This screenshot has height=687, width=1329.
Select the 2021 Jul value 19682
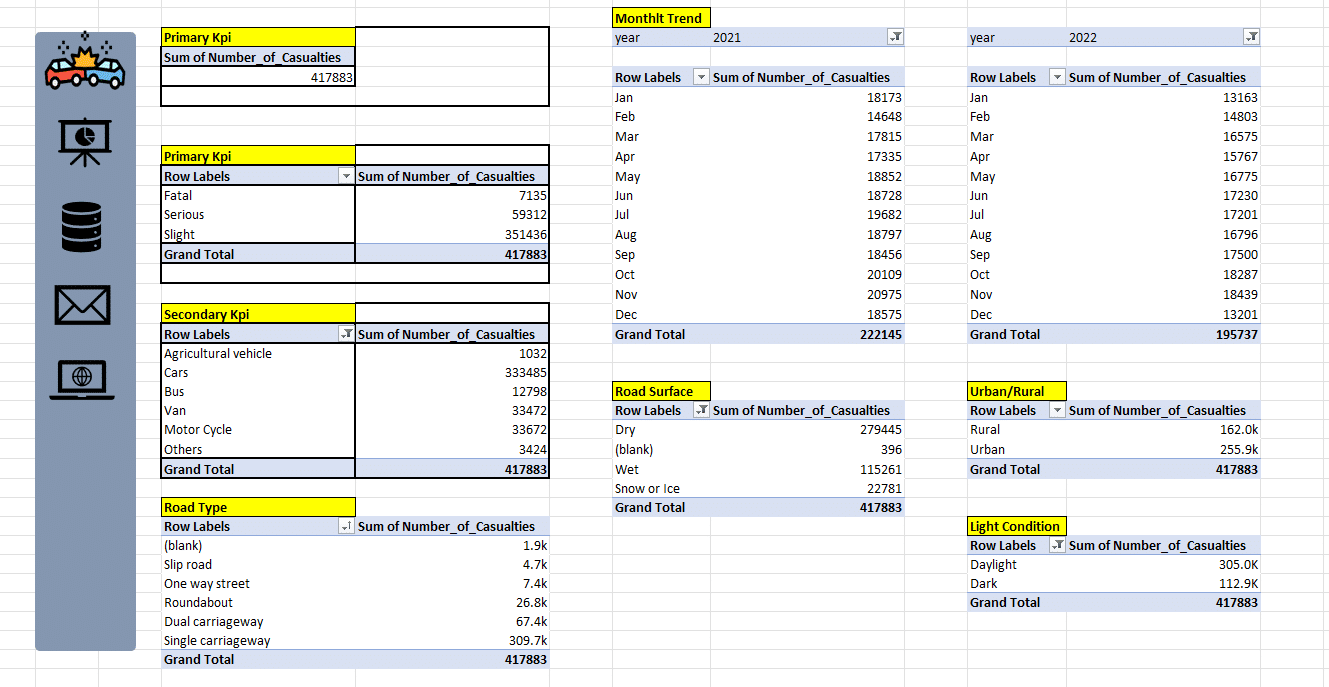pos(807,214)
